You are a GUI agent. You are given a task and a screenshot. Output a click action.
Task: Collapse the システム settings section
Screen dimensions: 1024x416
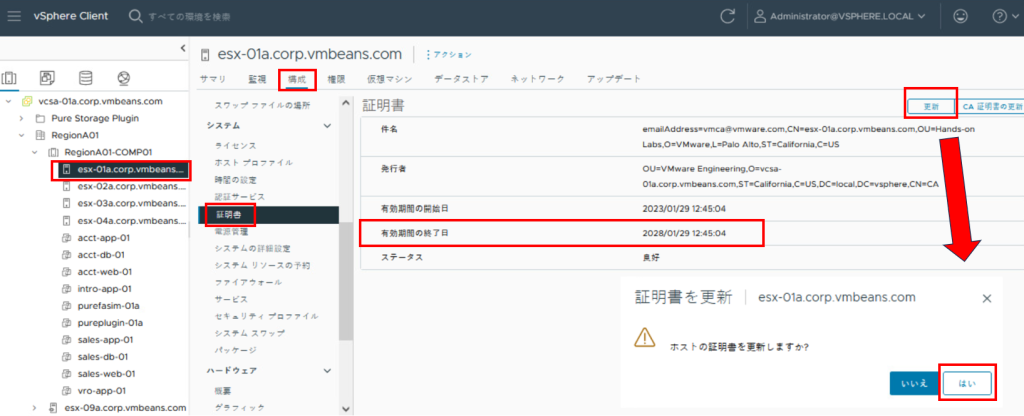[327, 125]
